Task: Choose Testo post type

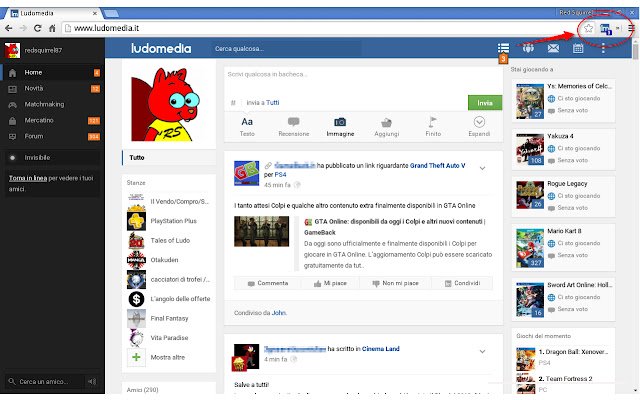Action: [x=247, y=127]
